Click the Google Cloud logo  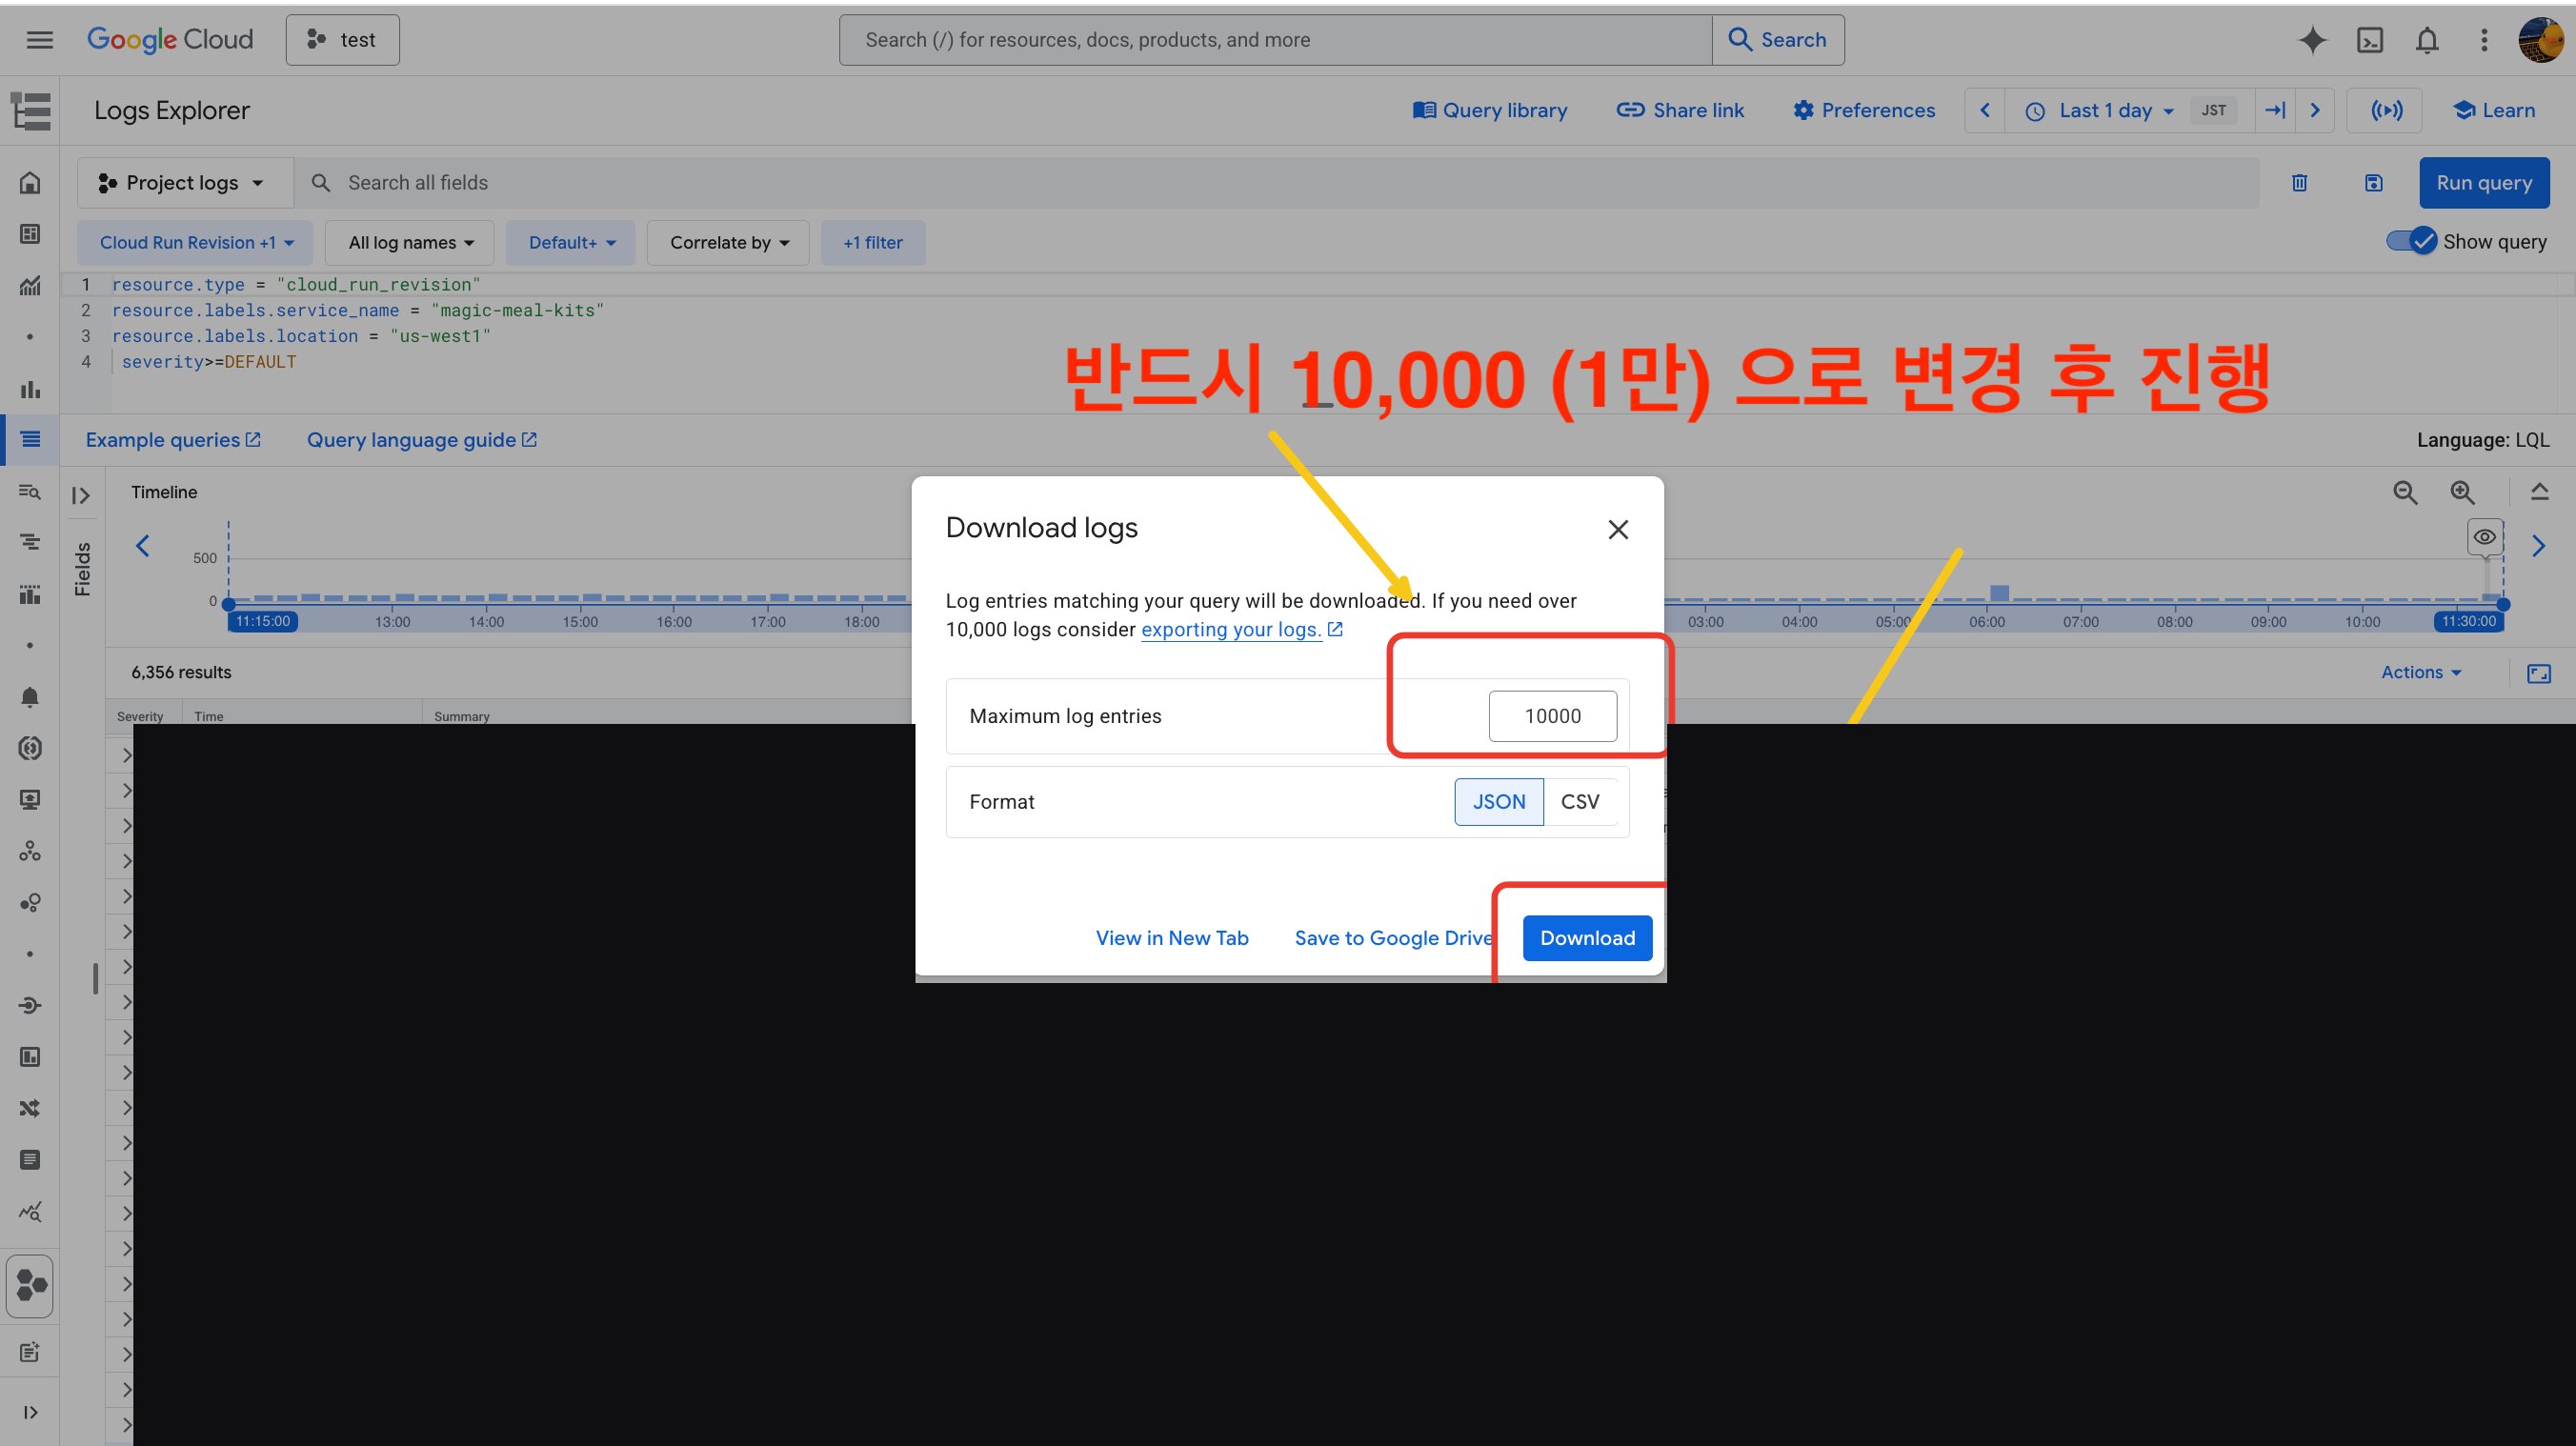click(170, 40)
